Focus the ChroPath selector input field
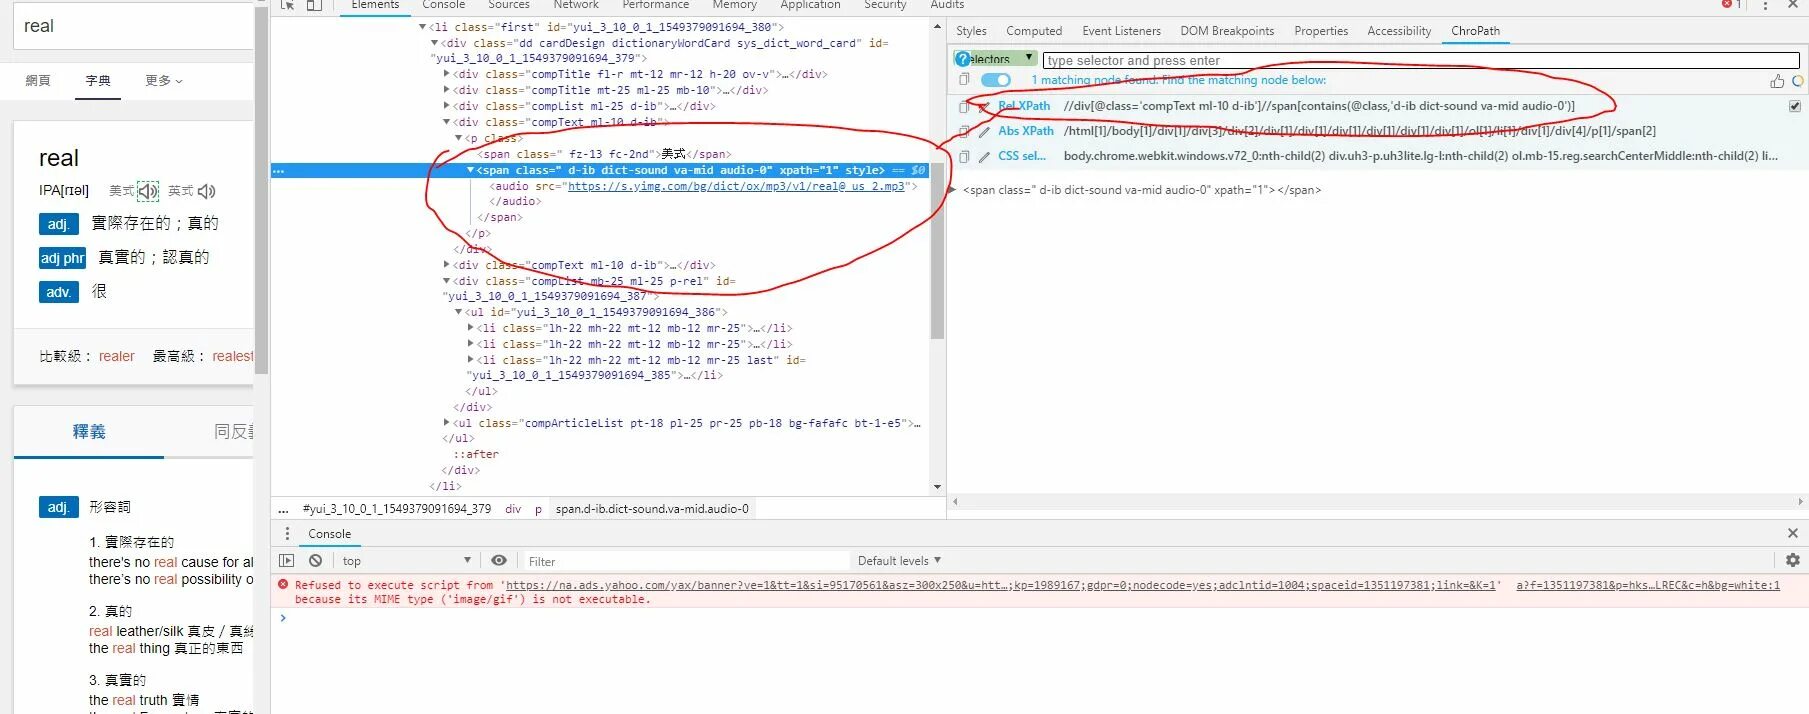The image size is (1809, 714). tap(1421, 60)
